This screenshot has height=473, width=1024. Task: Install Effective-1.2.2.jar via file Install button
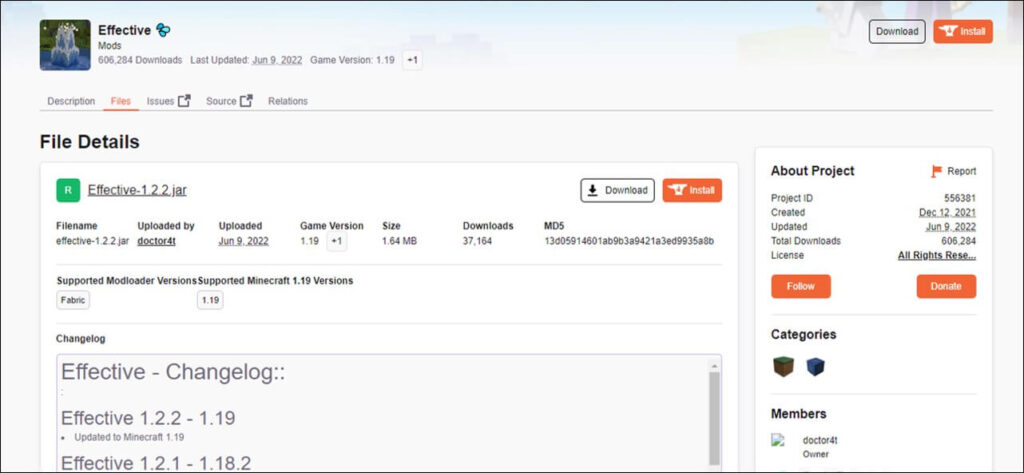tap(692, 190)
